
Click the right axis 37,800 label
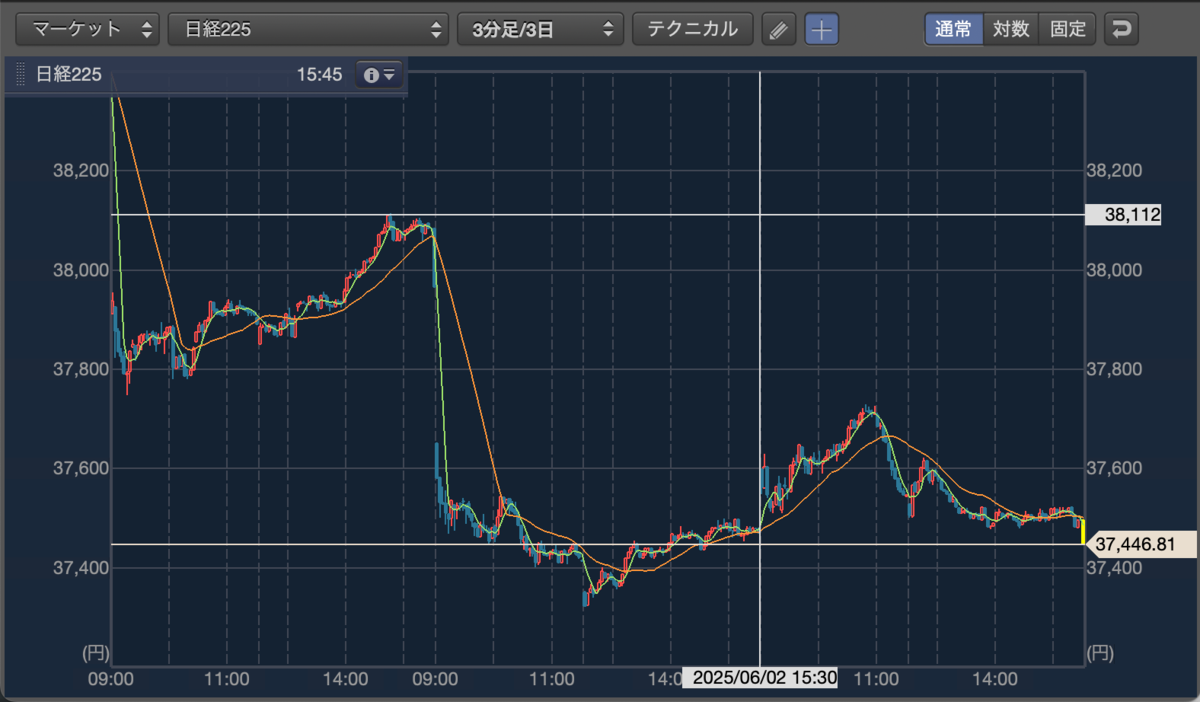coord(1113,369)
